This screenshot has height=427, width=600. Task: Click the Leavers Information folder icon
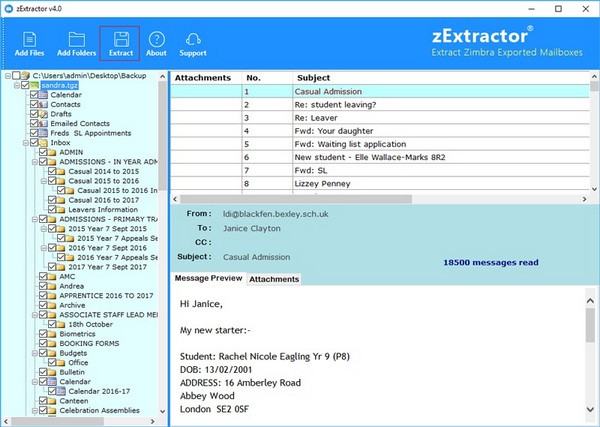(62, 209)
